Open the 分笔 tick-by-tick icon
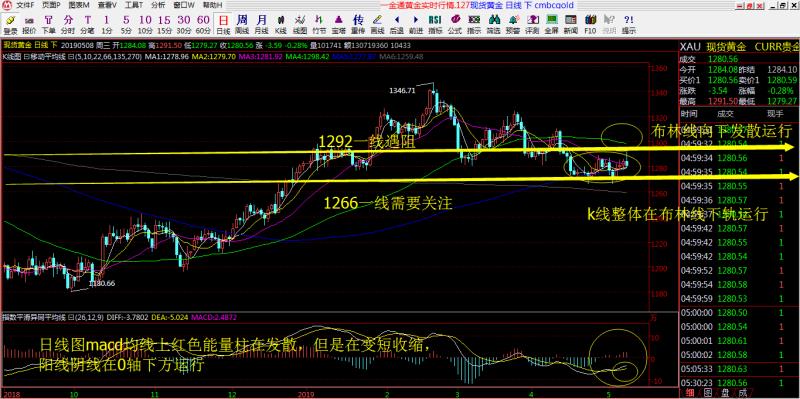 coord(88,24)
